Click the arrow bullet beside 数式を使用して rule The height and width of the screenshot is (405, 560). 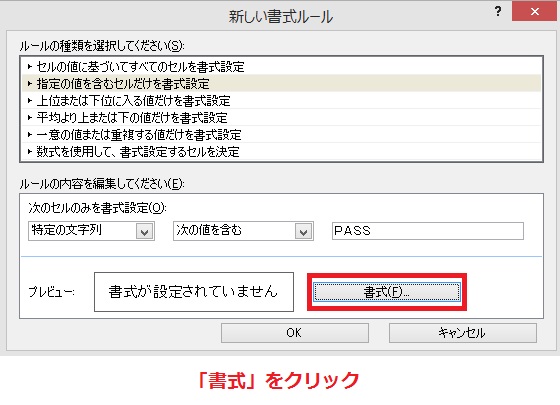tap(30, 152)
